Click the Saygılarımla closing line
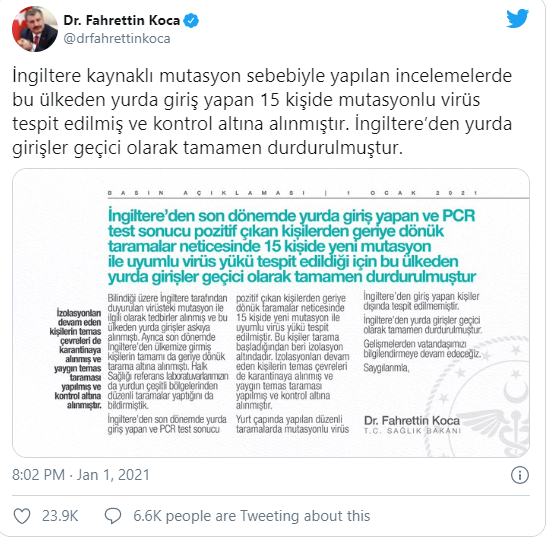Image resolution: width=547 pixels, height=537 pixels. click(x=386, y=368)
